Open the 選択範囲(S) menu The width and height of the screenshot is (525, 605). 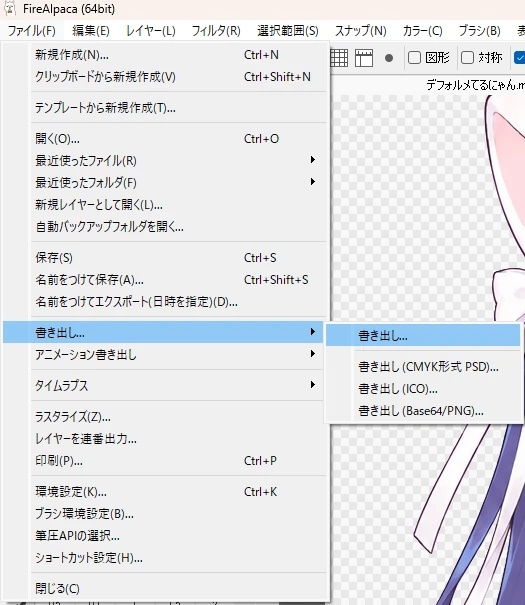288,30
